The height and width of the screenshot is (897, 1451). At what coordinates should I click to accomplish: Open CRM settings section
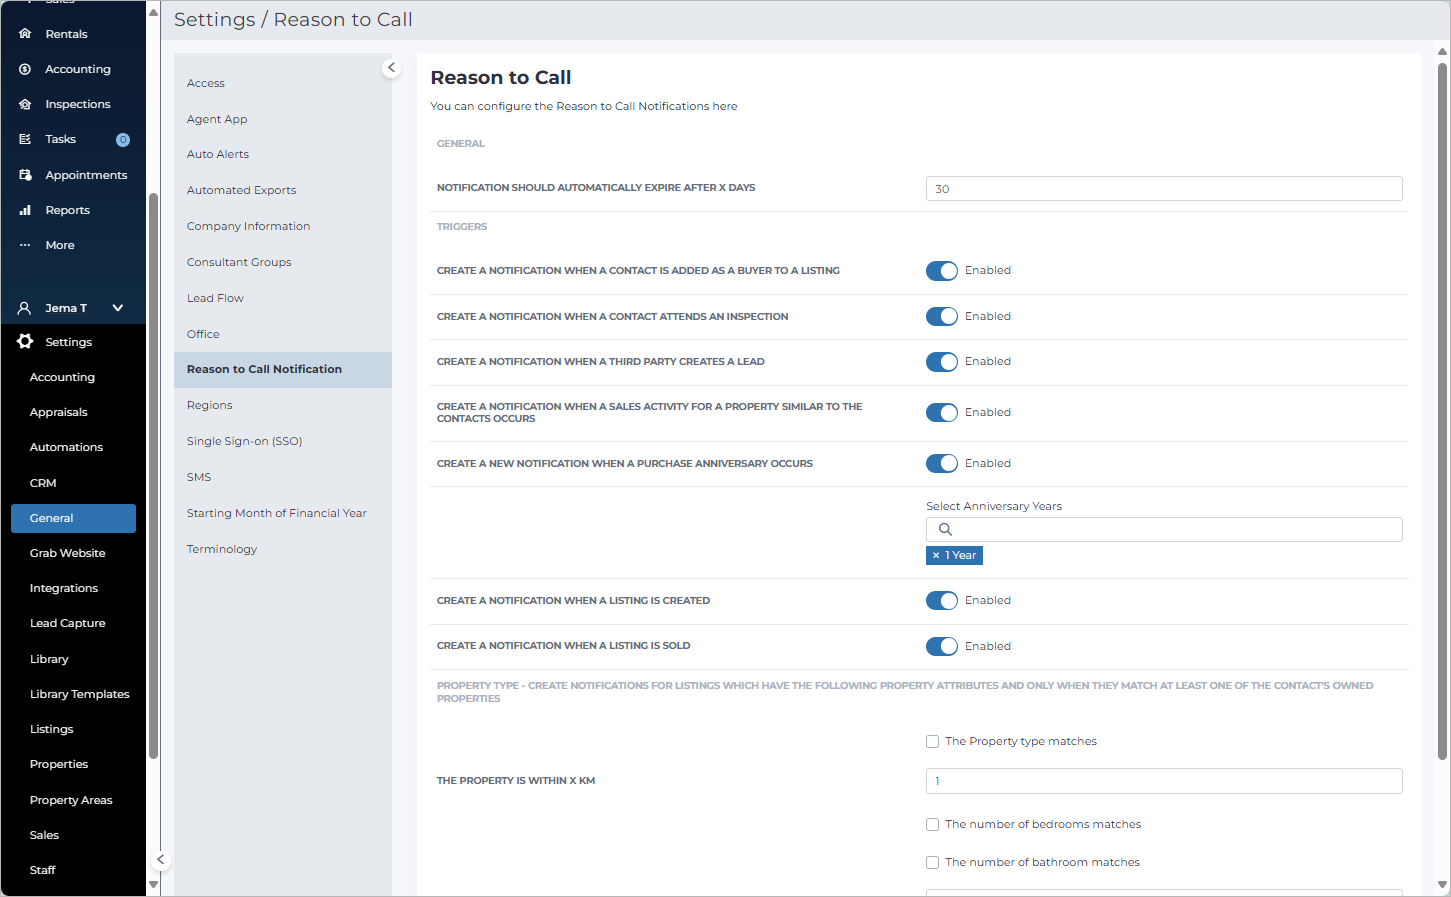point(43,483)
